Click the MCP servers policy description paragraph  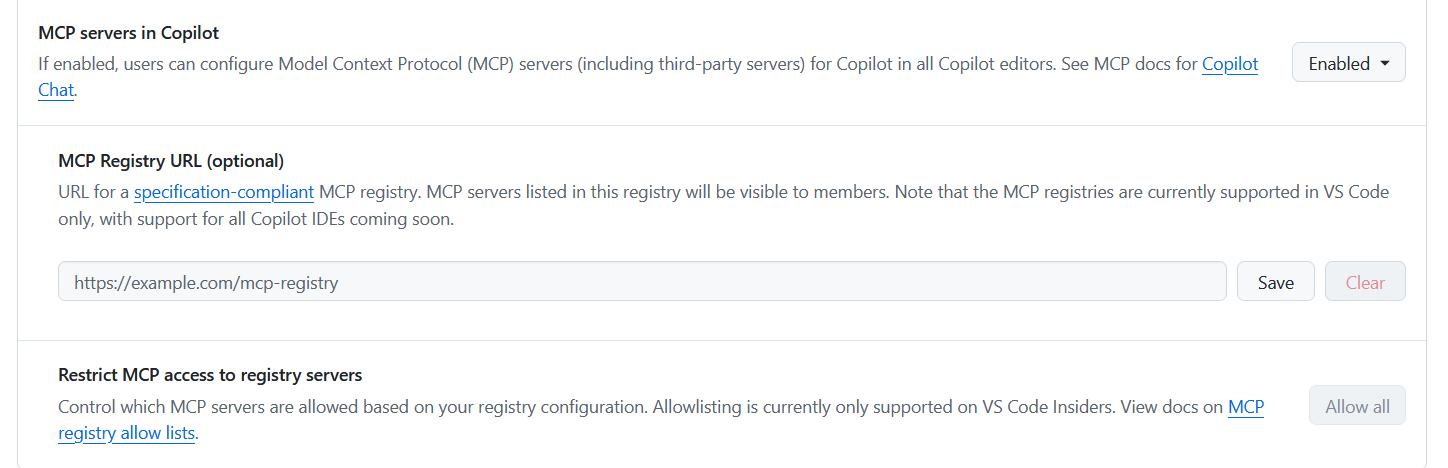point(600,64)
